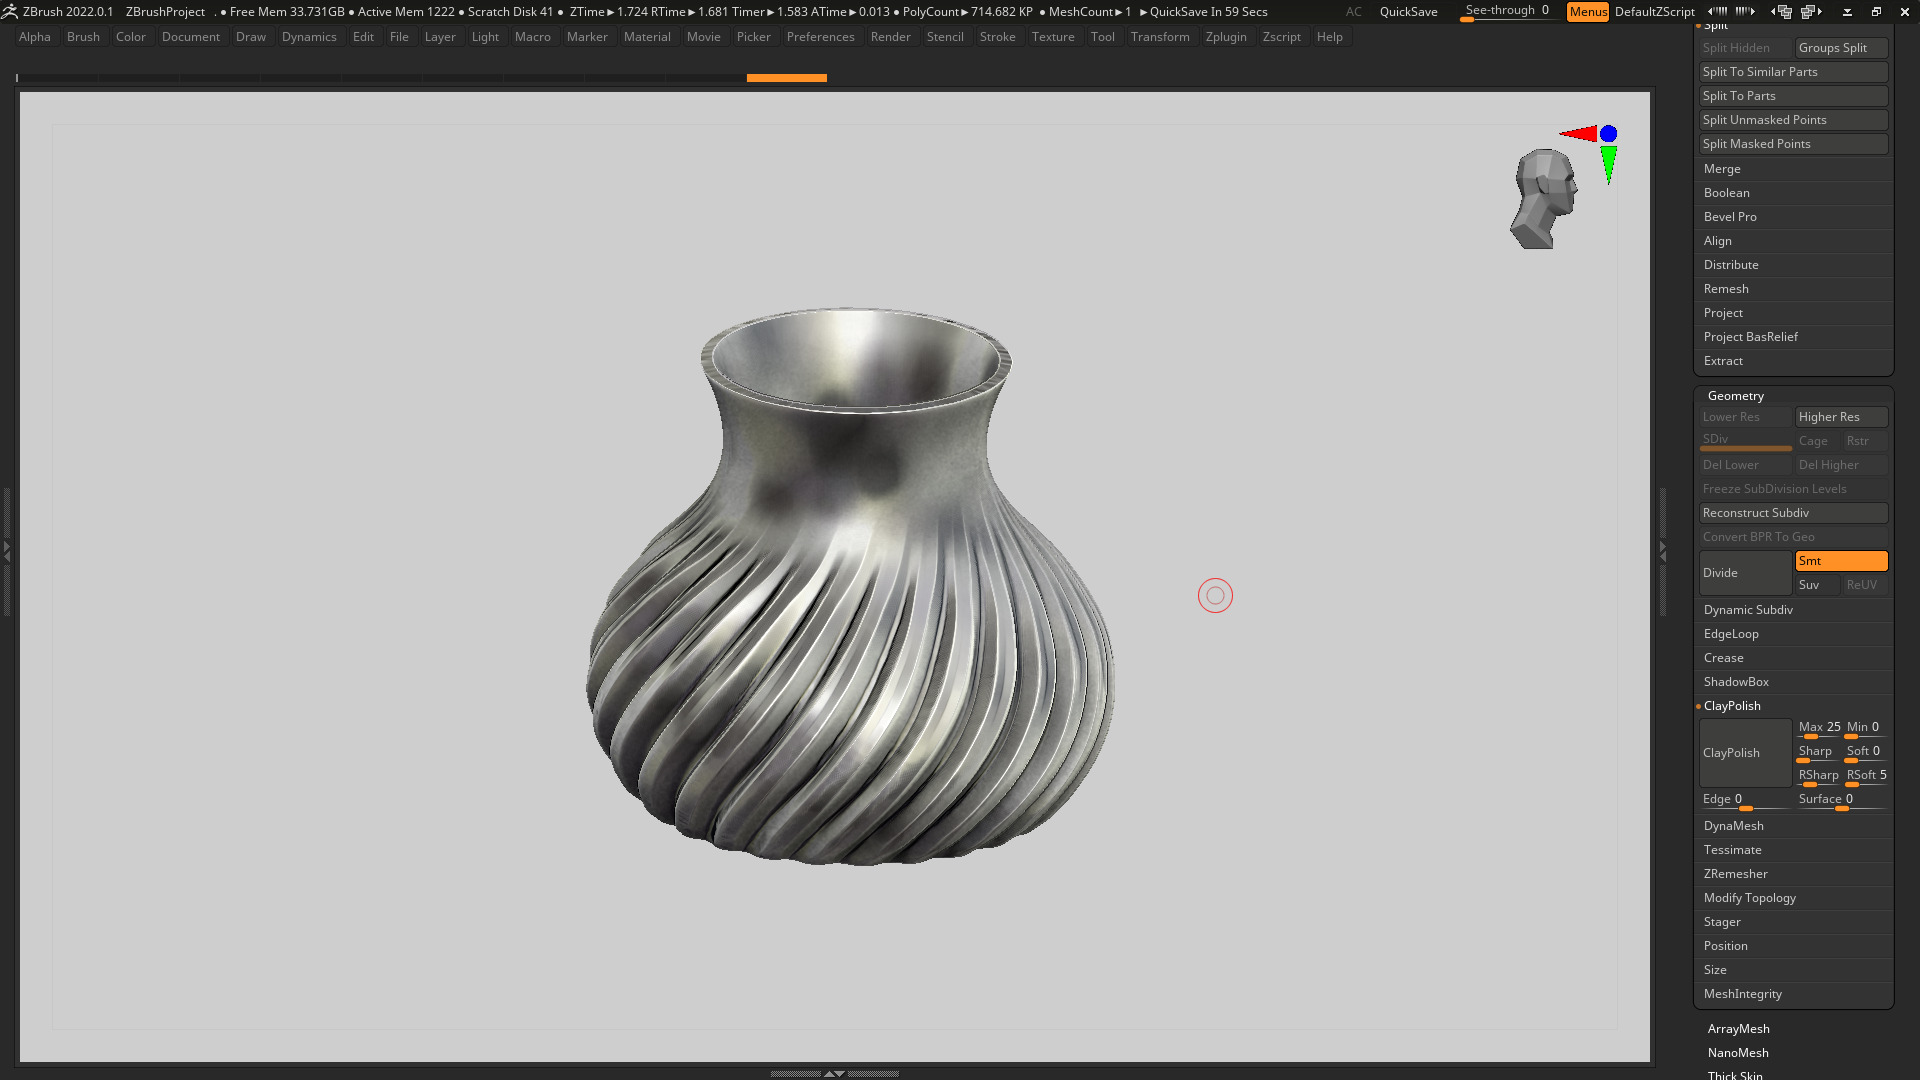The width and height of the screenshot is (1920, 1080).
Task: Click the red X-axis cone on CamView
Action: 1578,134
